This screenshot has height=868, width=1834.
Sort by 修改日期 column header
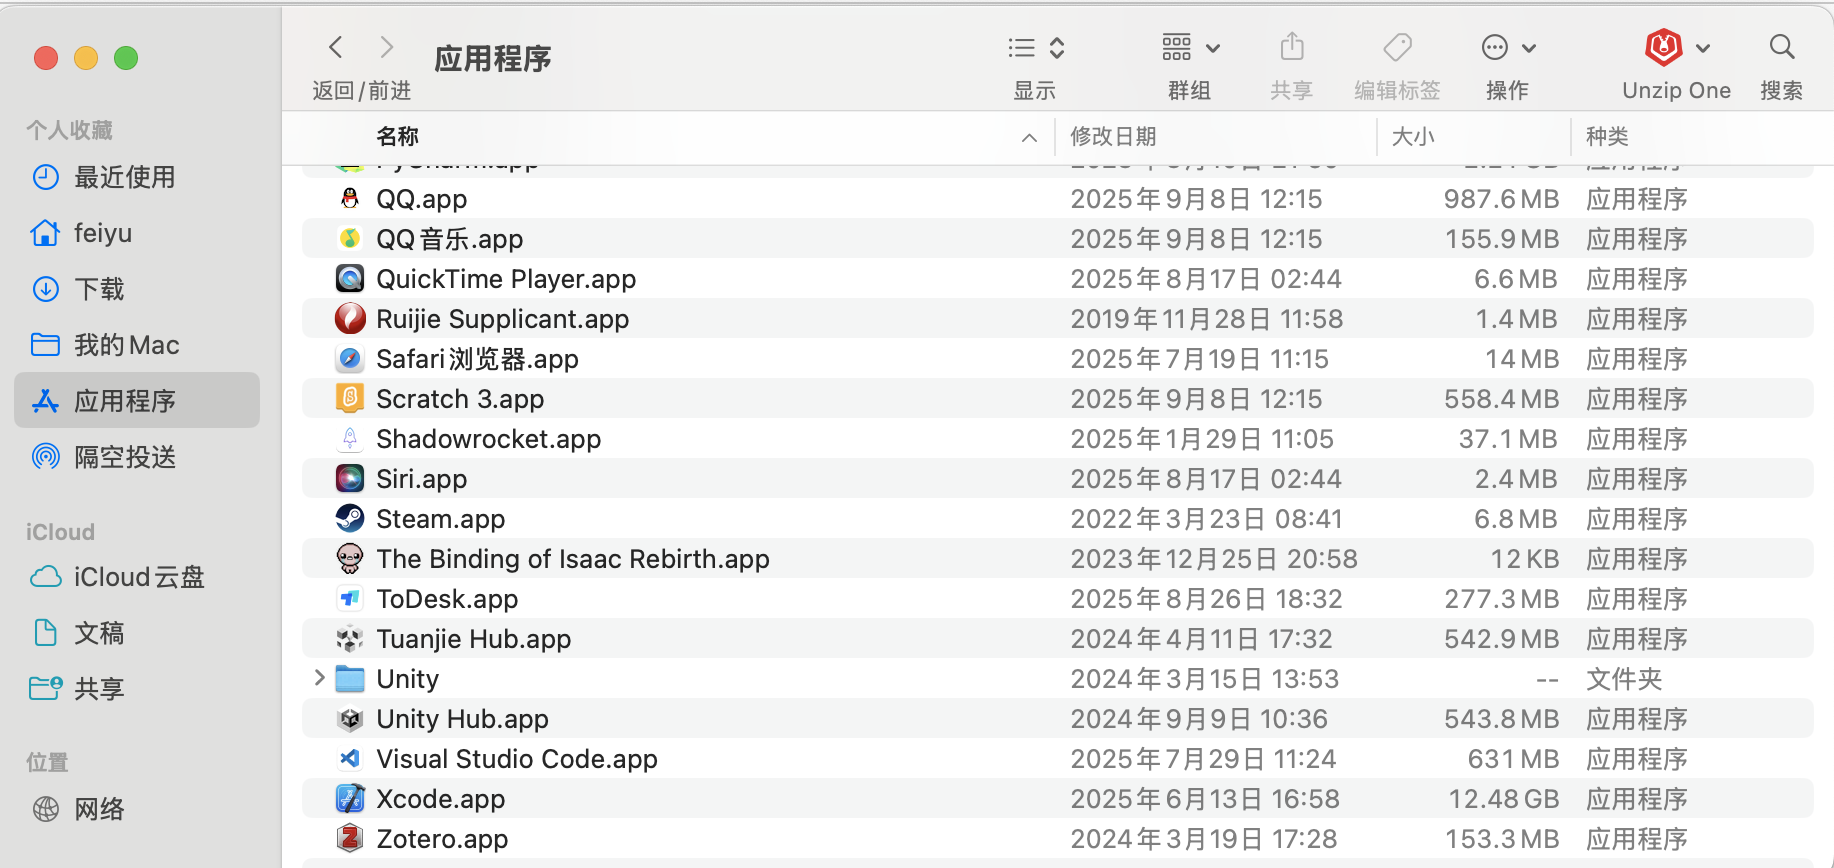(x=1113, y=136)
